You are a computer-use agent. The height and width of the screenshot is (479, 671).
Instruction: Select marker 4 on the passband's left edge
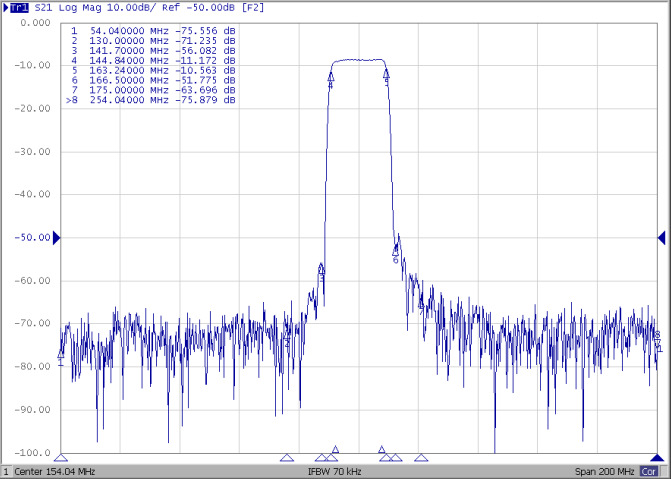tap(331, 77)
